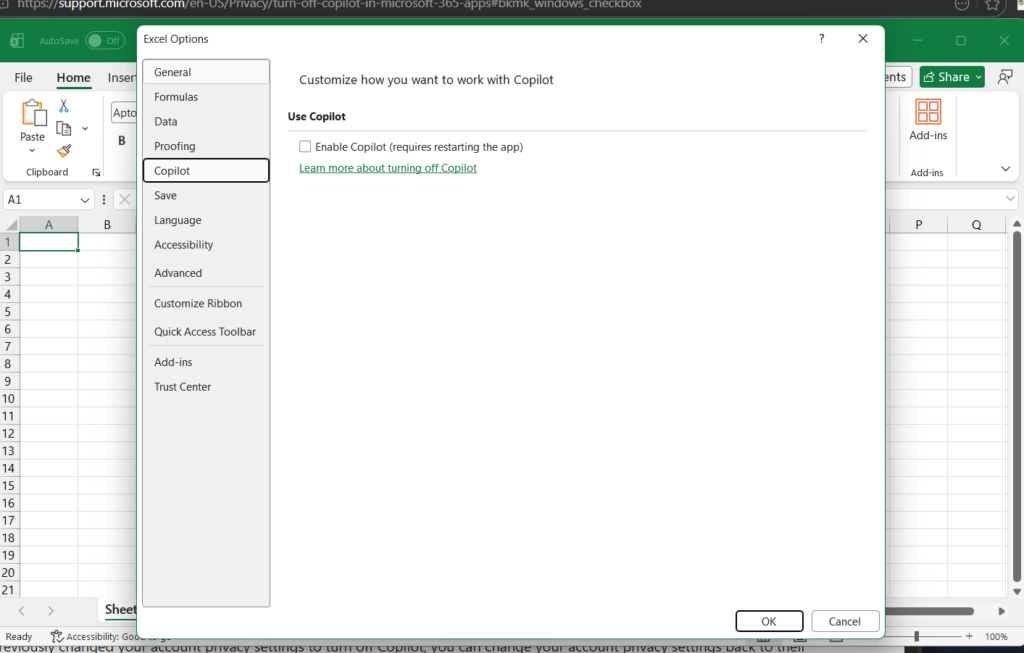Select the Copilot options category

point(206,170)
